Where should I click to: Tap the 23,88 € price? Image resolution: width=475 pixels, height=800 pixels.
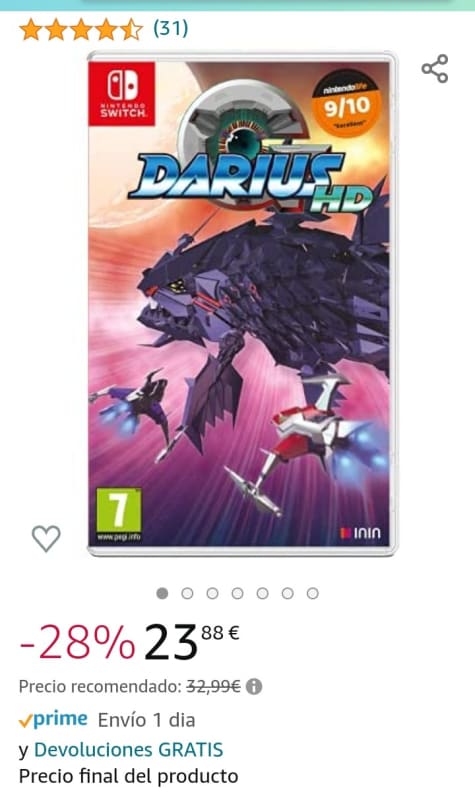coord(192,641)
